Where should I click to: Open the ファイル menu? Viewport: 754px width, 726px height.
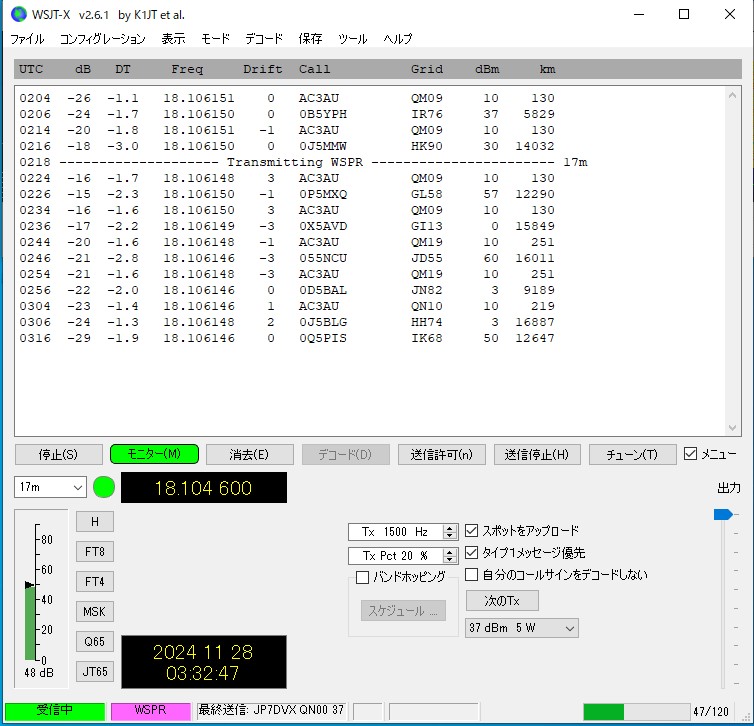click(27, 38)
